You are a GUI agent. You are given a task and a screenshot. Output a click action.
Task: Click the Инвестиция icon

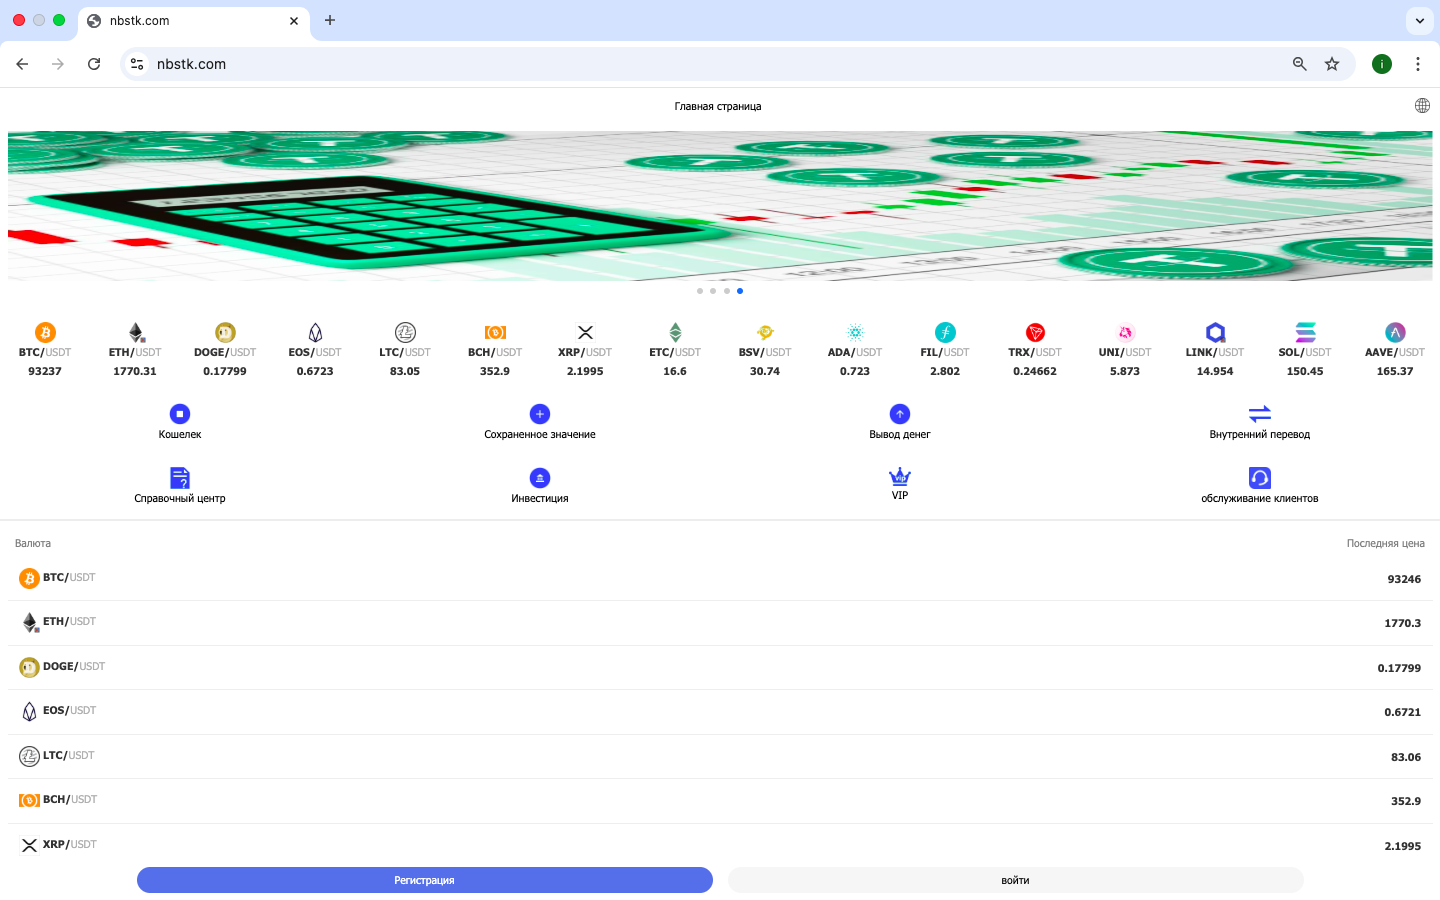point(540,478)
